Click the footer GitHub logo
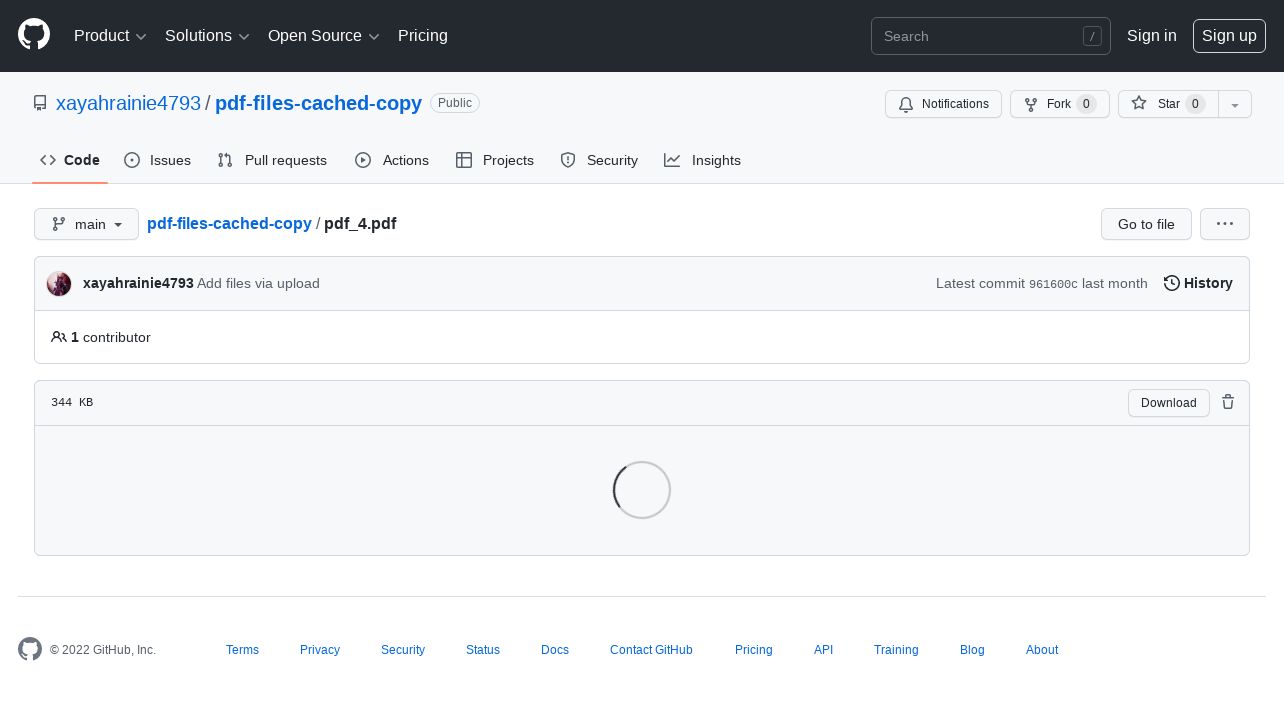Viewport: 1284px width, 711px height. click(x=30, y=649)
